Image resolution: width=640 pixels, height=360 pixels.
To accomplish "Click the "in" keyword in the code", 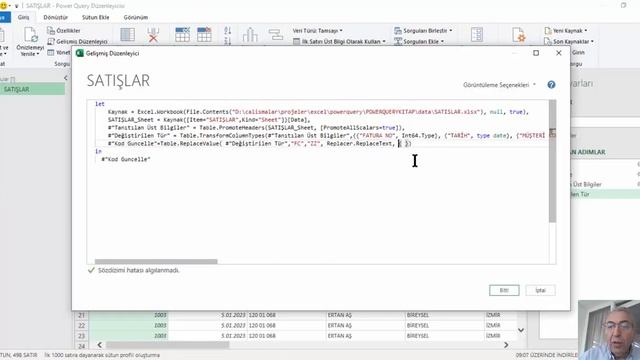I will (x=98, y=151).
